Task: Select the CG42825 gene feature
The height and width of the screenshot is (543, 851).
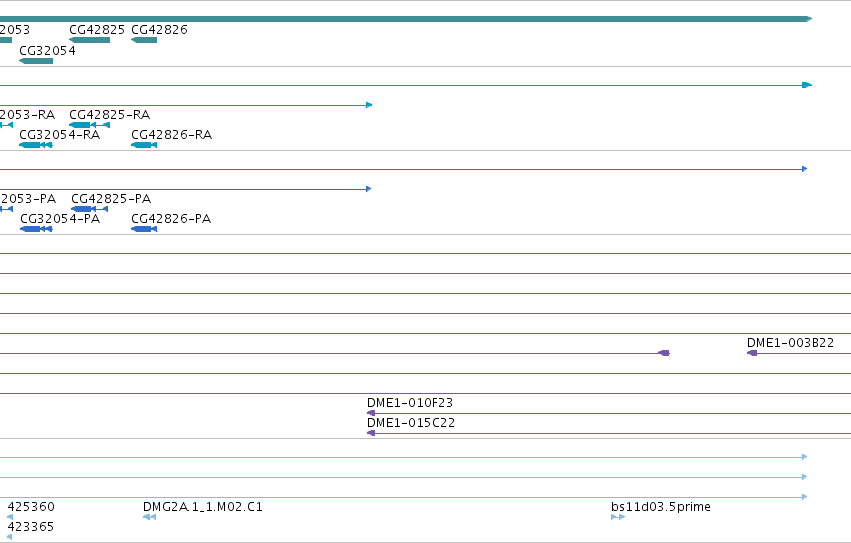Action: coord(90,40)
